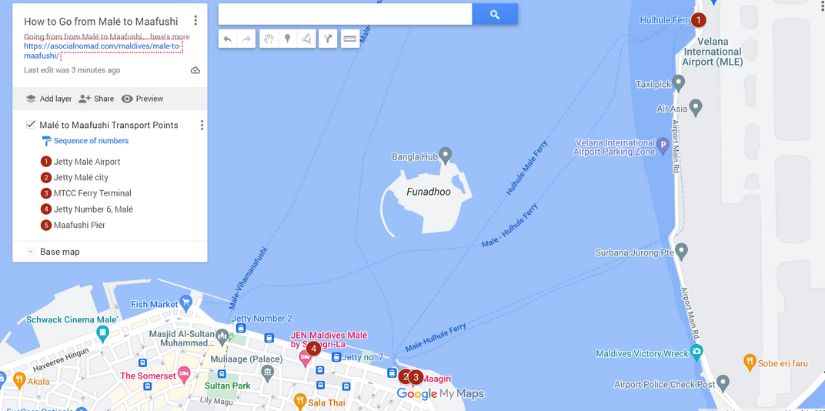Select the measure distances ruler tool

[350, 38]
